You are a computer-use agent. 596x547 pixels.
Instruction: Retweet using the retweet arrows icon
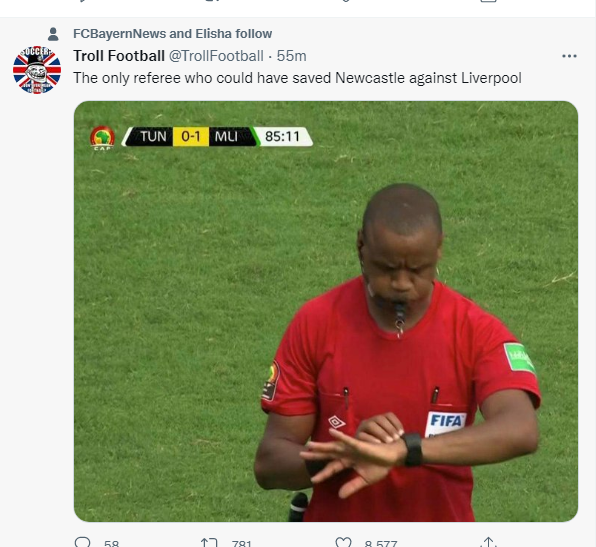[x=209, y=542]
